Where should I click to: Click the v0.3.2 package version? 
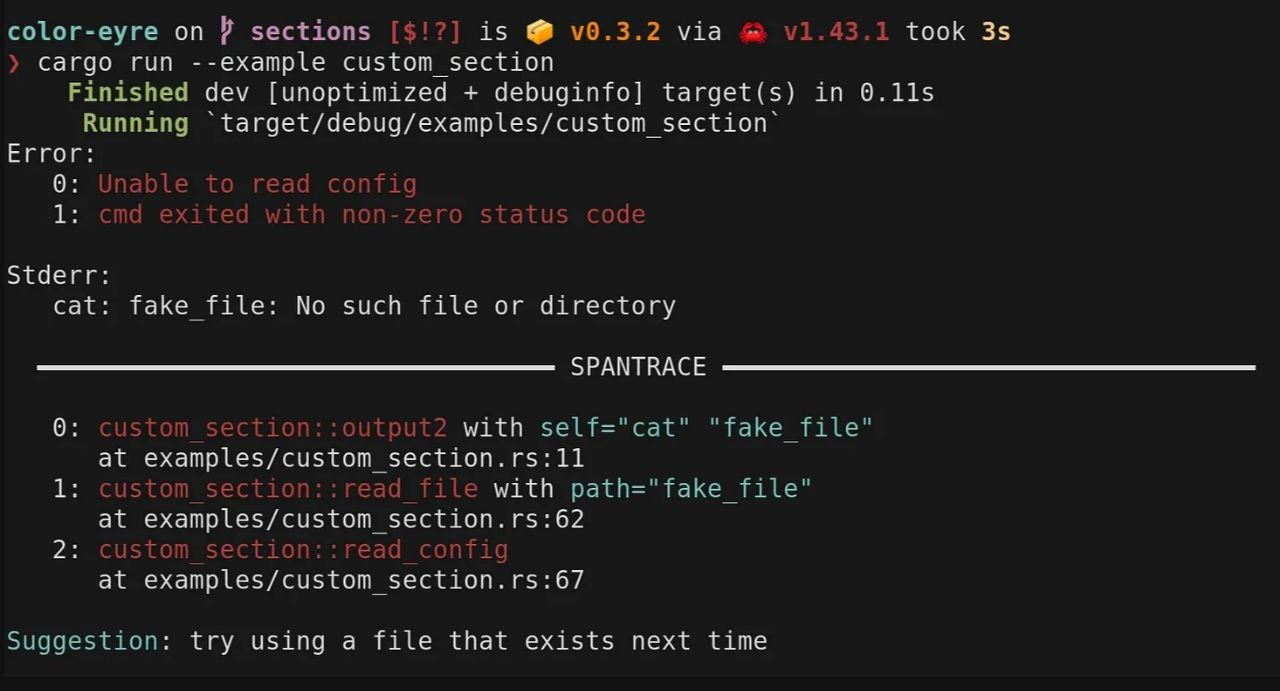[615, 32]
